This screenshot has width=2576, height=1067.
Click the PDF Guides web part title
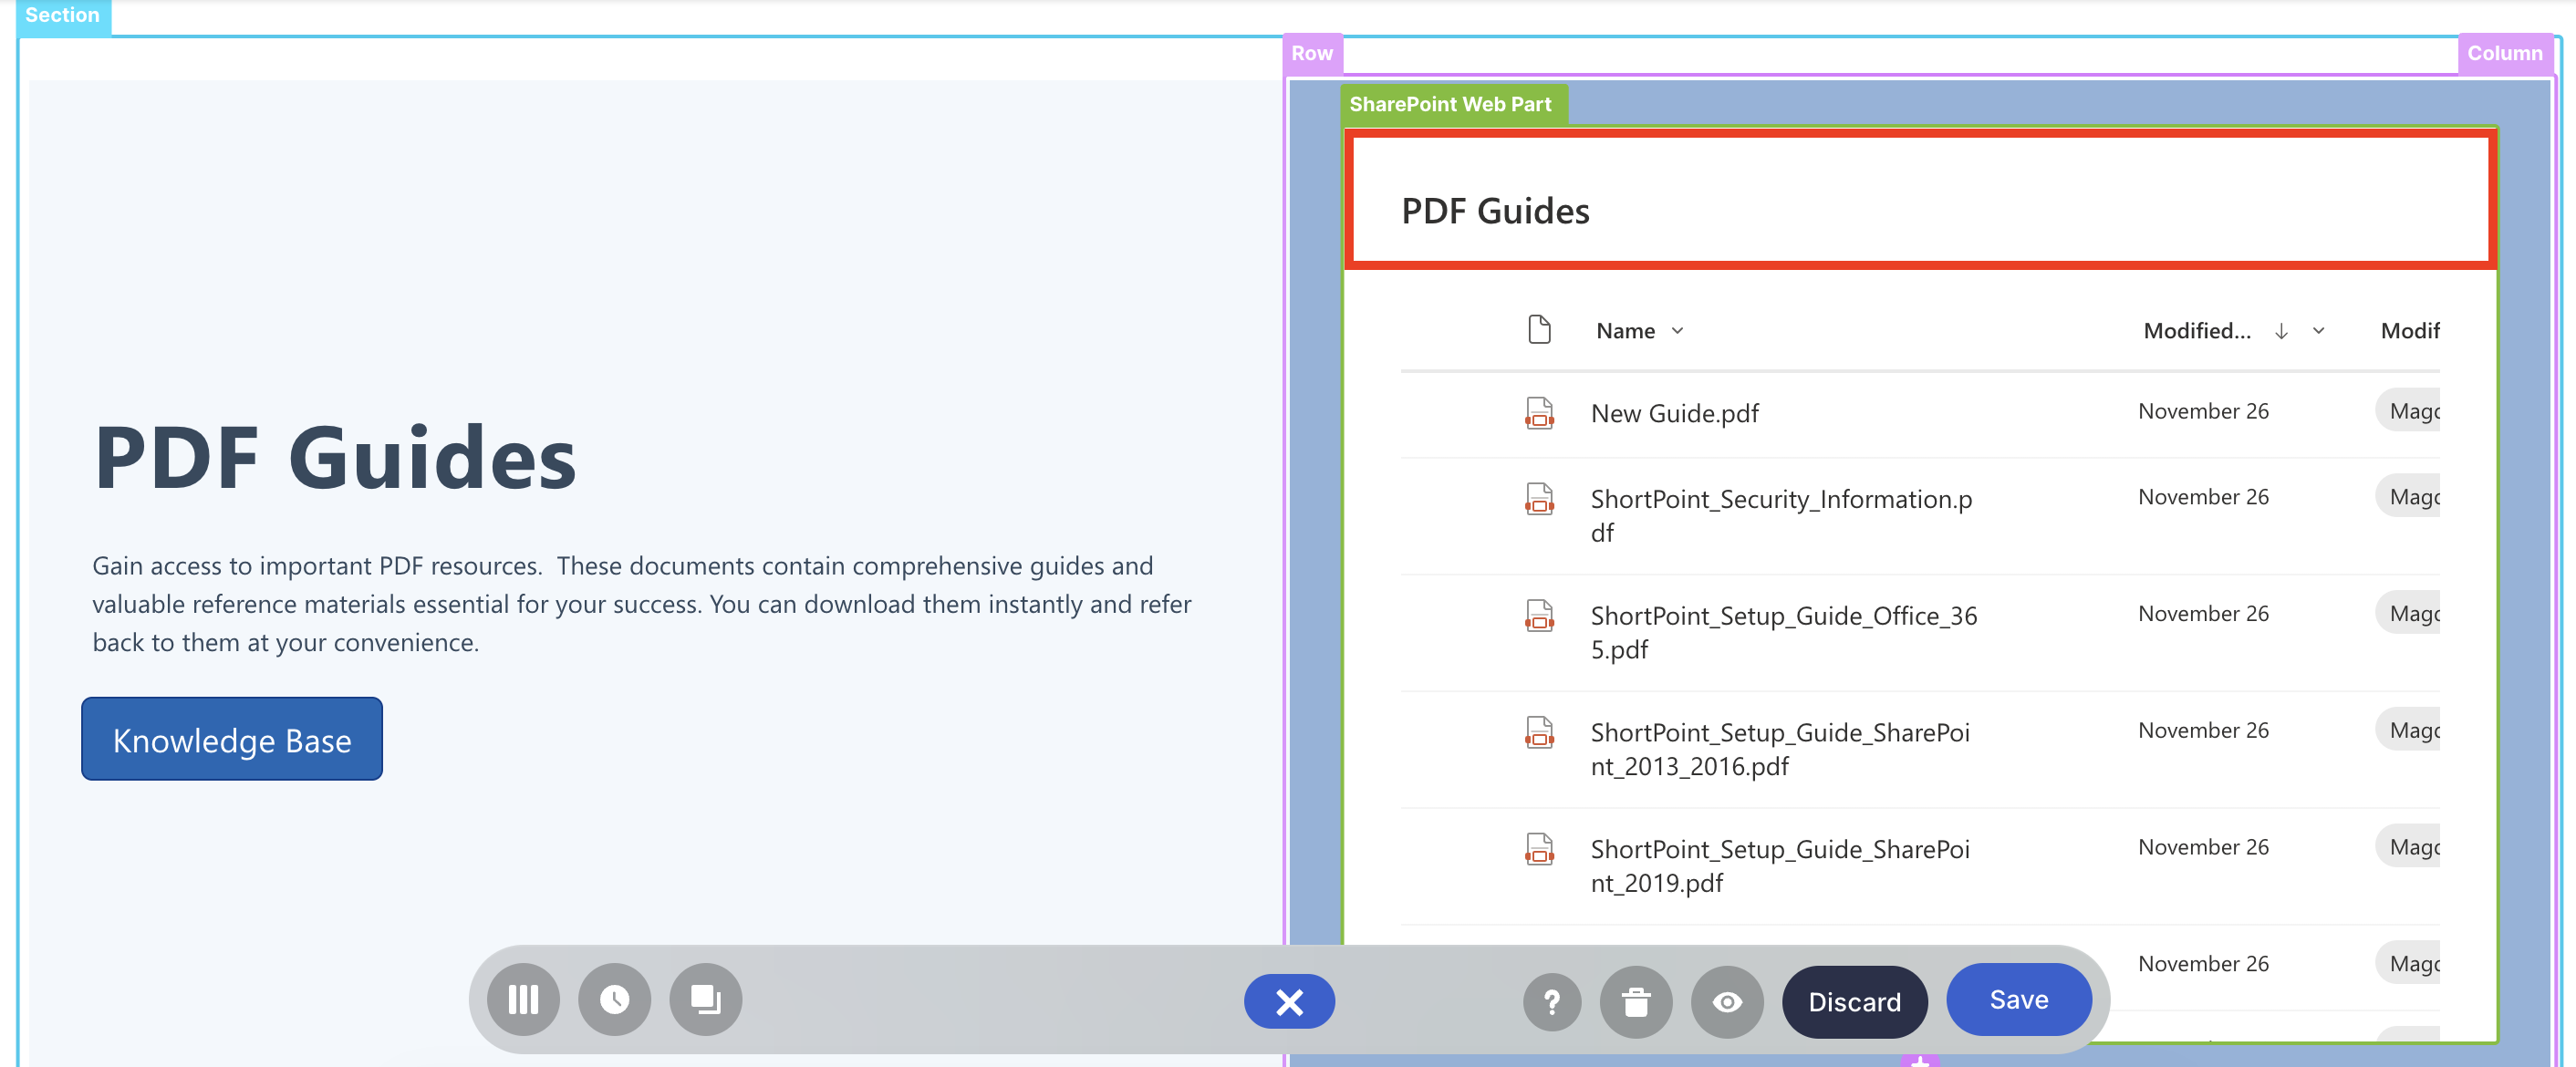1495,212
